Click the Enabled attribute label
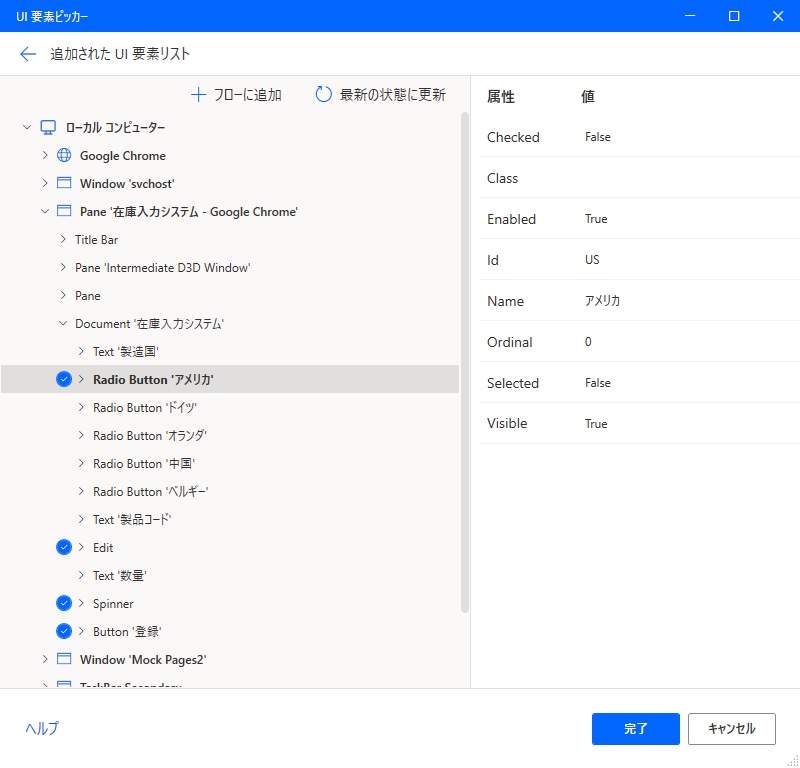 pos(511,219)
